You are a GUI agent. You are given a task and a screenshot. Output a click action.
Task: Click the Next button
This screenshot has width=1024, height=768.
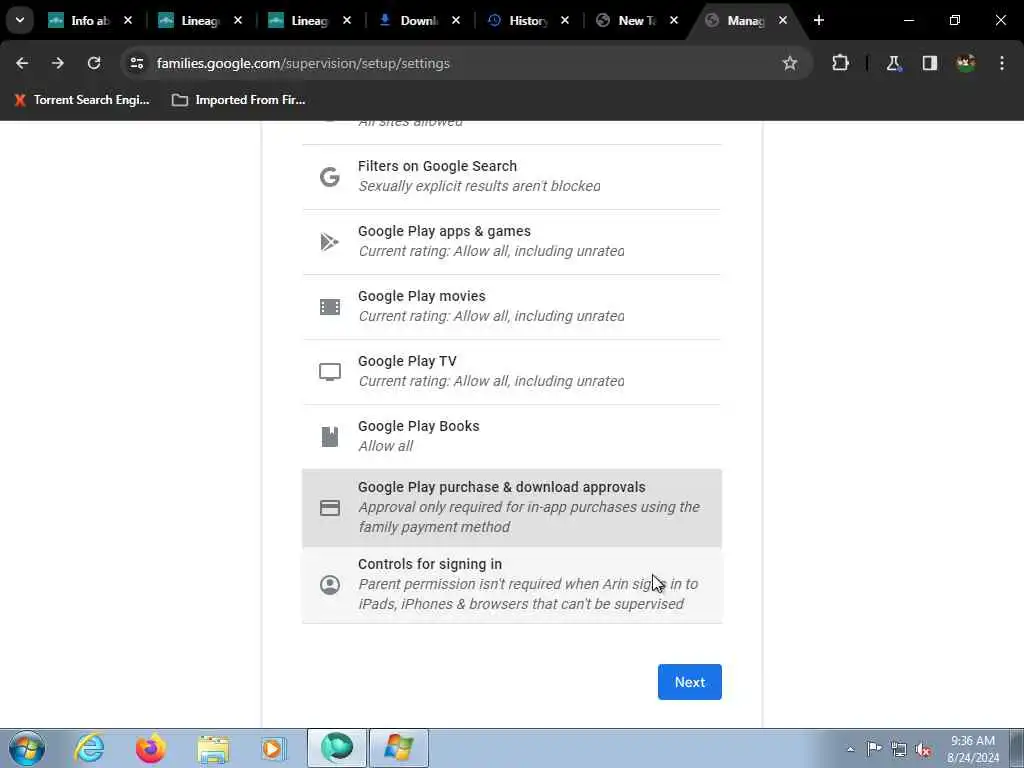tap(690, 682)
